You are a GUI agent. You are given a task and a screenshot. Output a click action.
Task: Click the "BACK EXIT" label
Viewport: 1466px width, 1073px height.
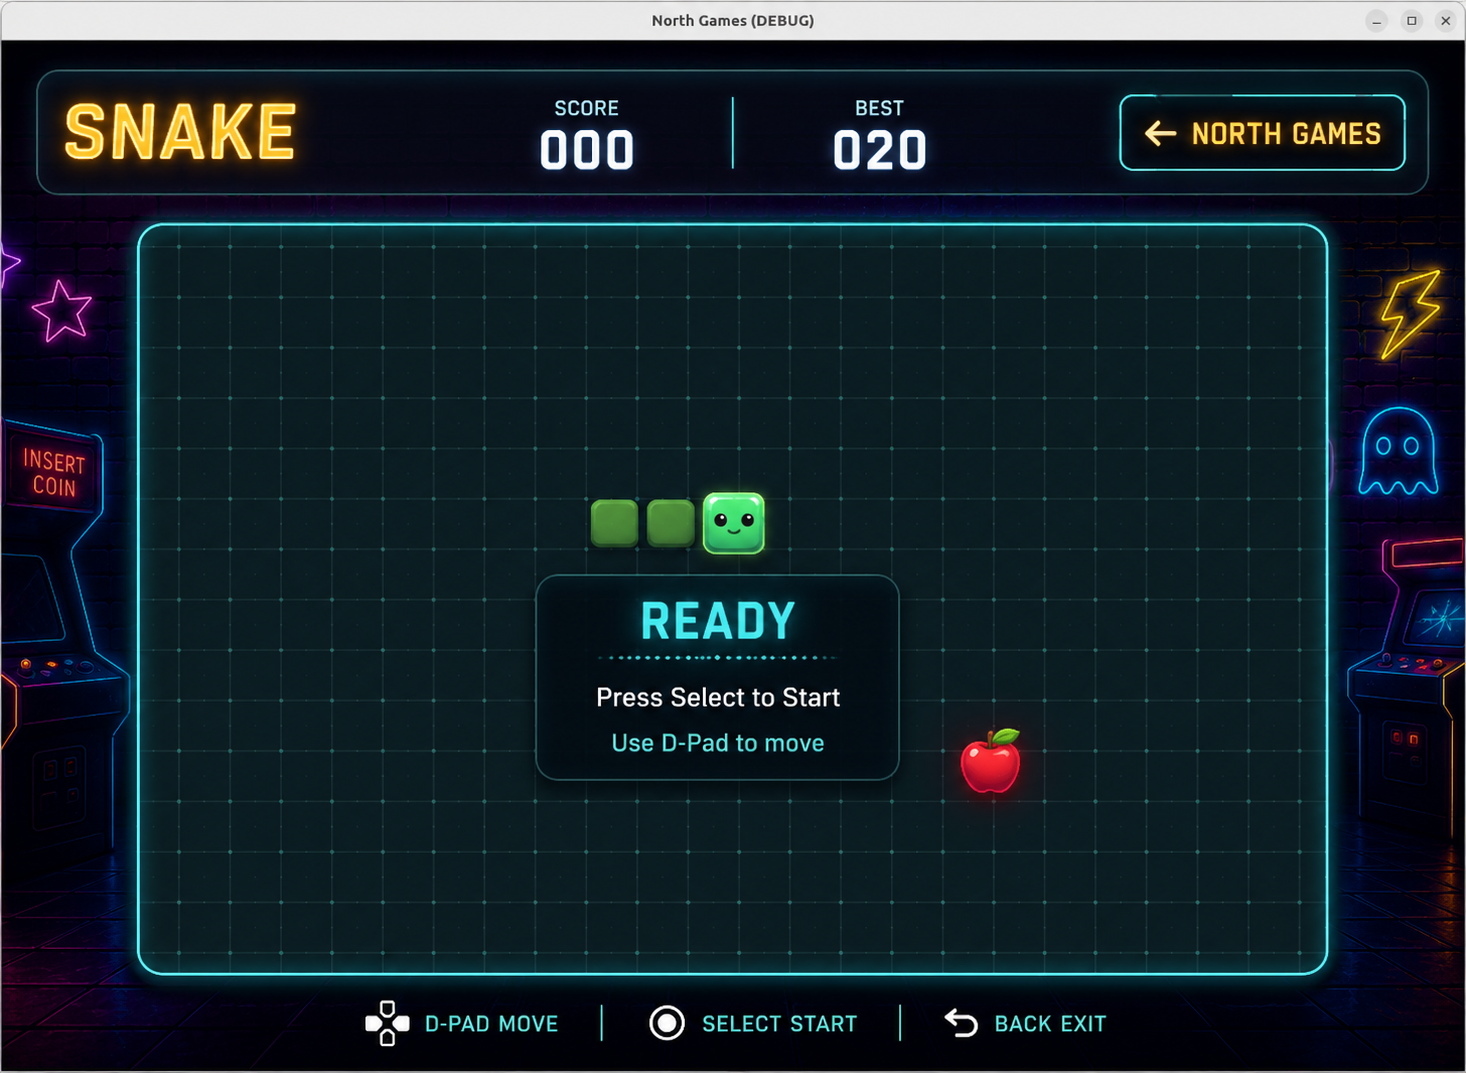1050,1024
